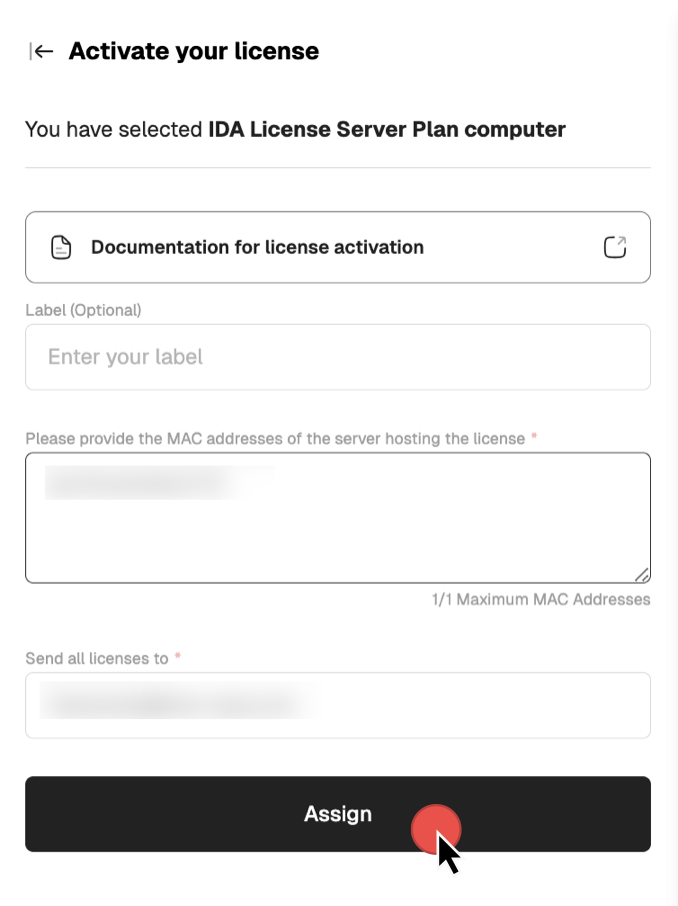Click the You have selected text

(x=114, y=130)
